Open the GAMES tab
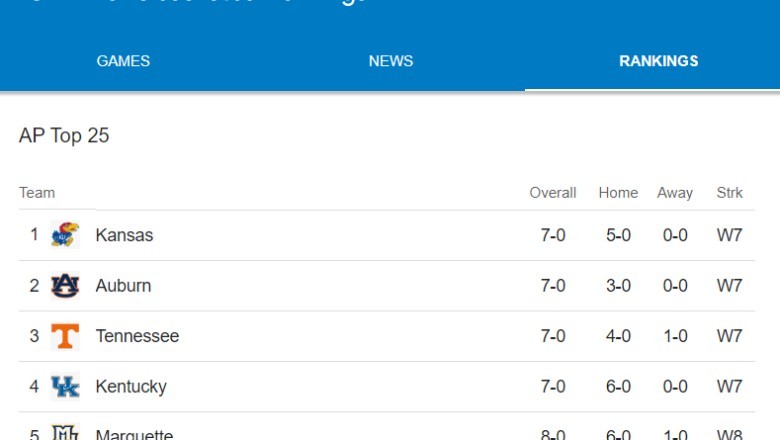The image size is (780, 440). pyautogui.click(x=123, y=61)
